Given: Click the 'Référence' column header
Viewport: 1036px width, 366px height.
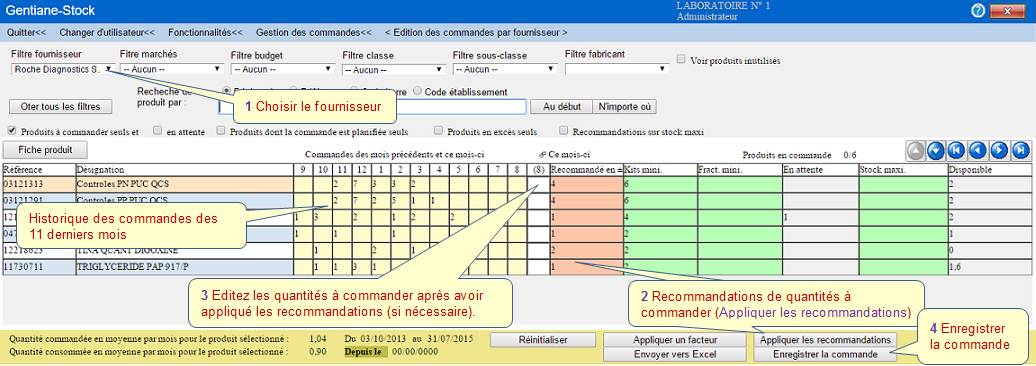Looking at the screenshot, I should tap(39, 170).
